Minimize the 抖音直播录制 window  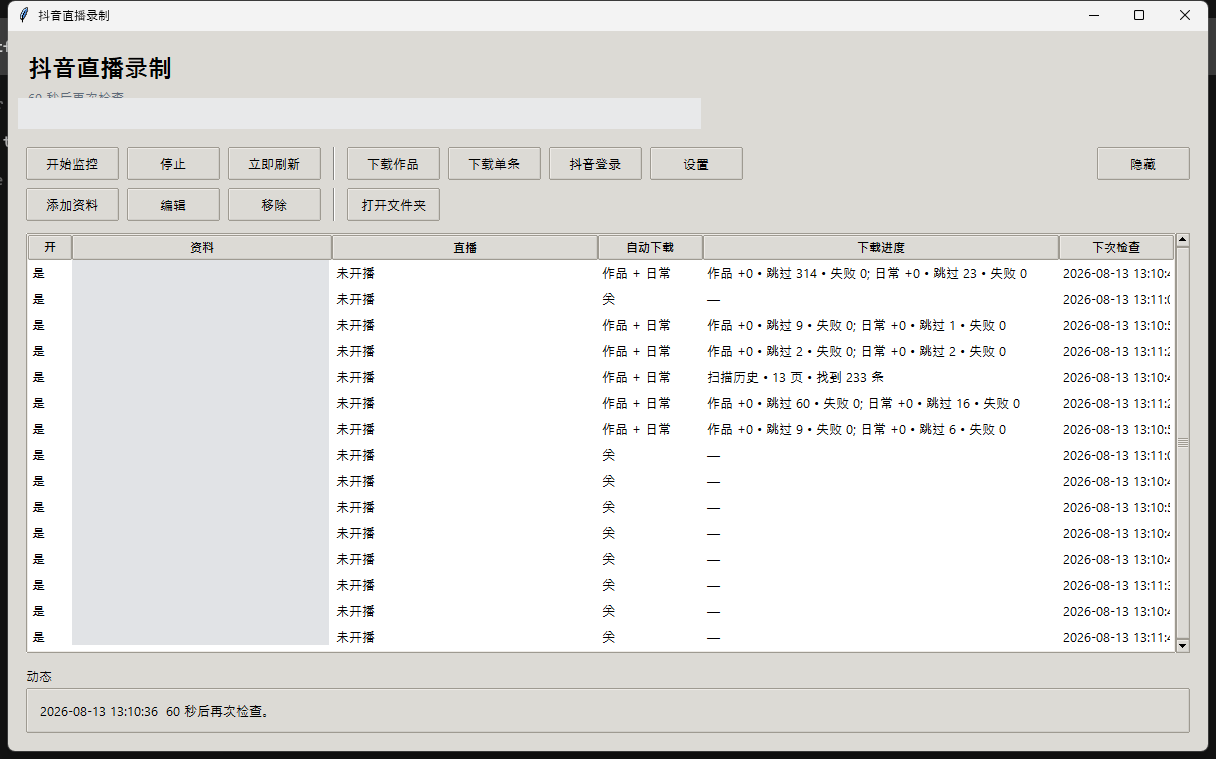click(x=1093, y=15)
